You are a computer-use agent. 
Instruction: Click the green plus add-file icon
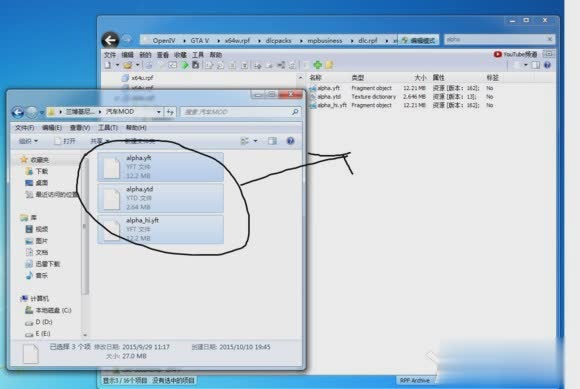(x=317, y=65)
